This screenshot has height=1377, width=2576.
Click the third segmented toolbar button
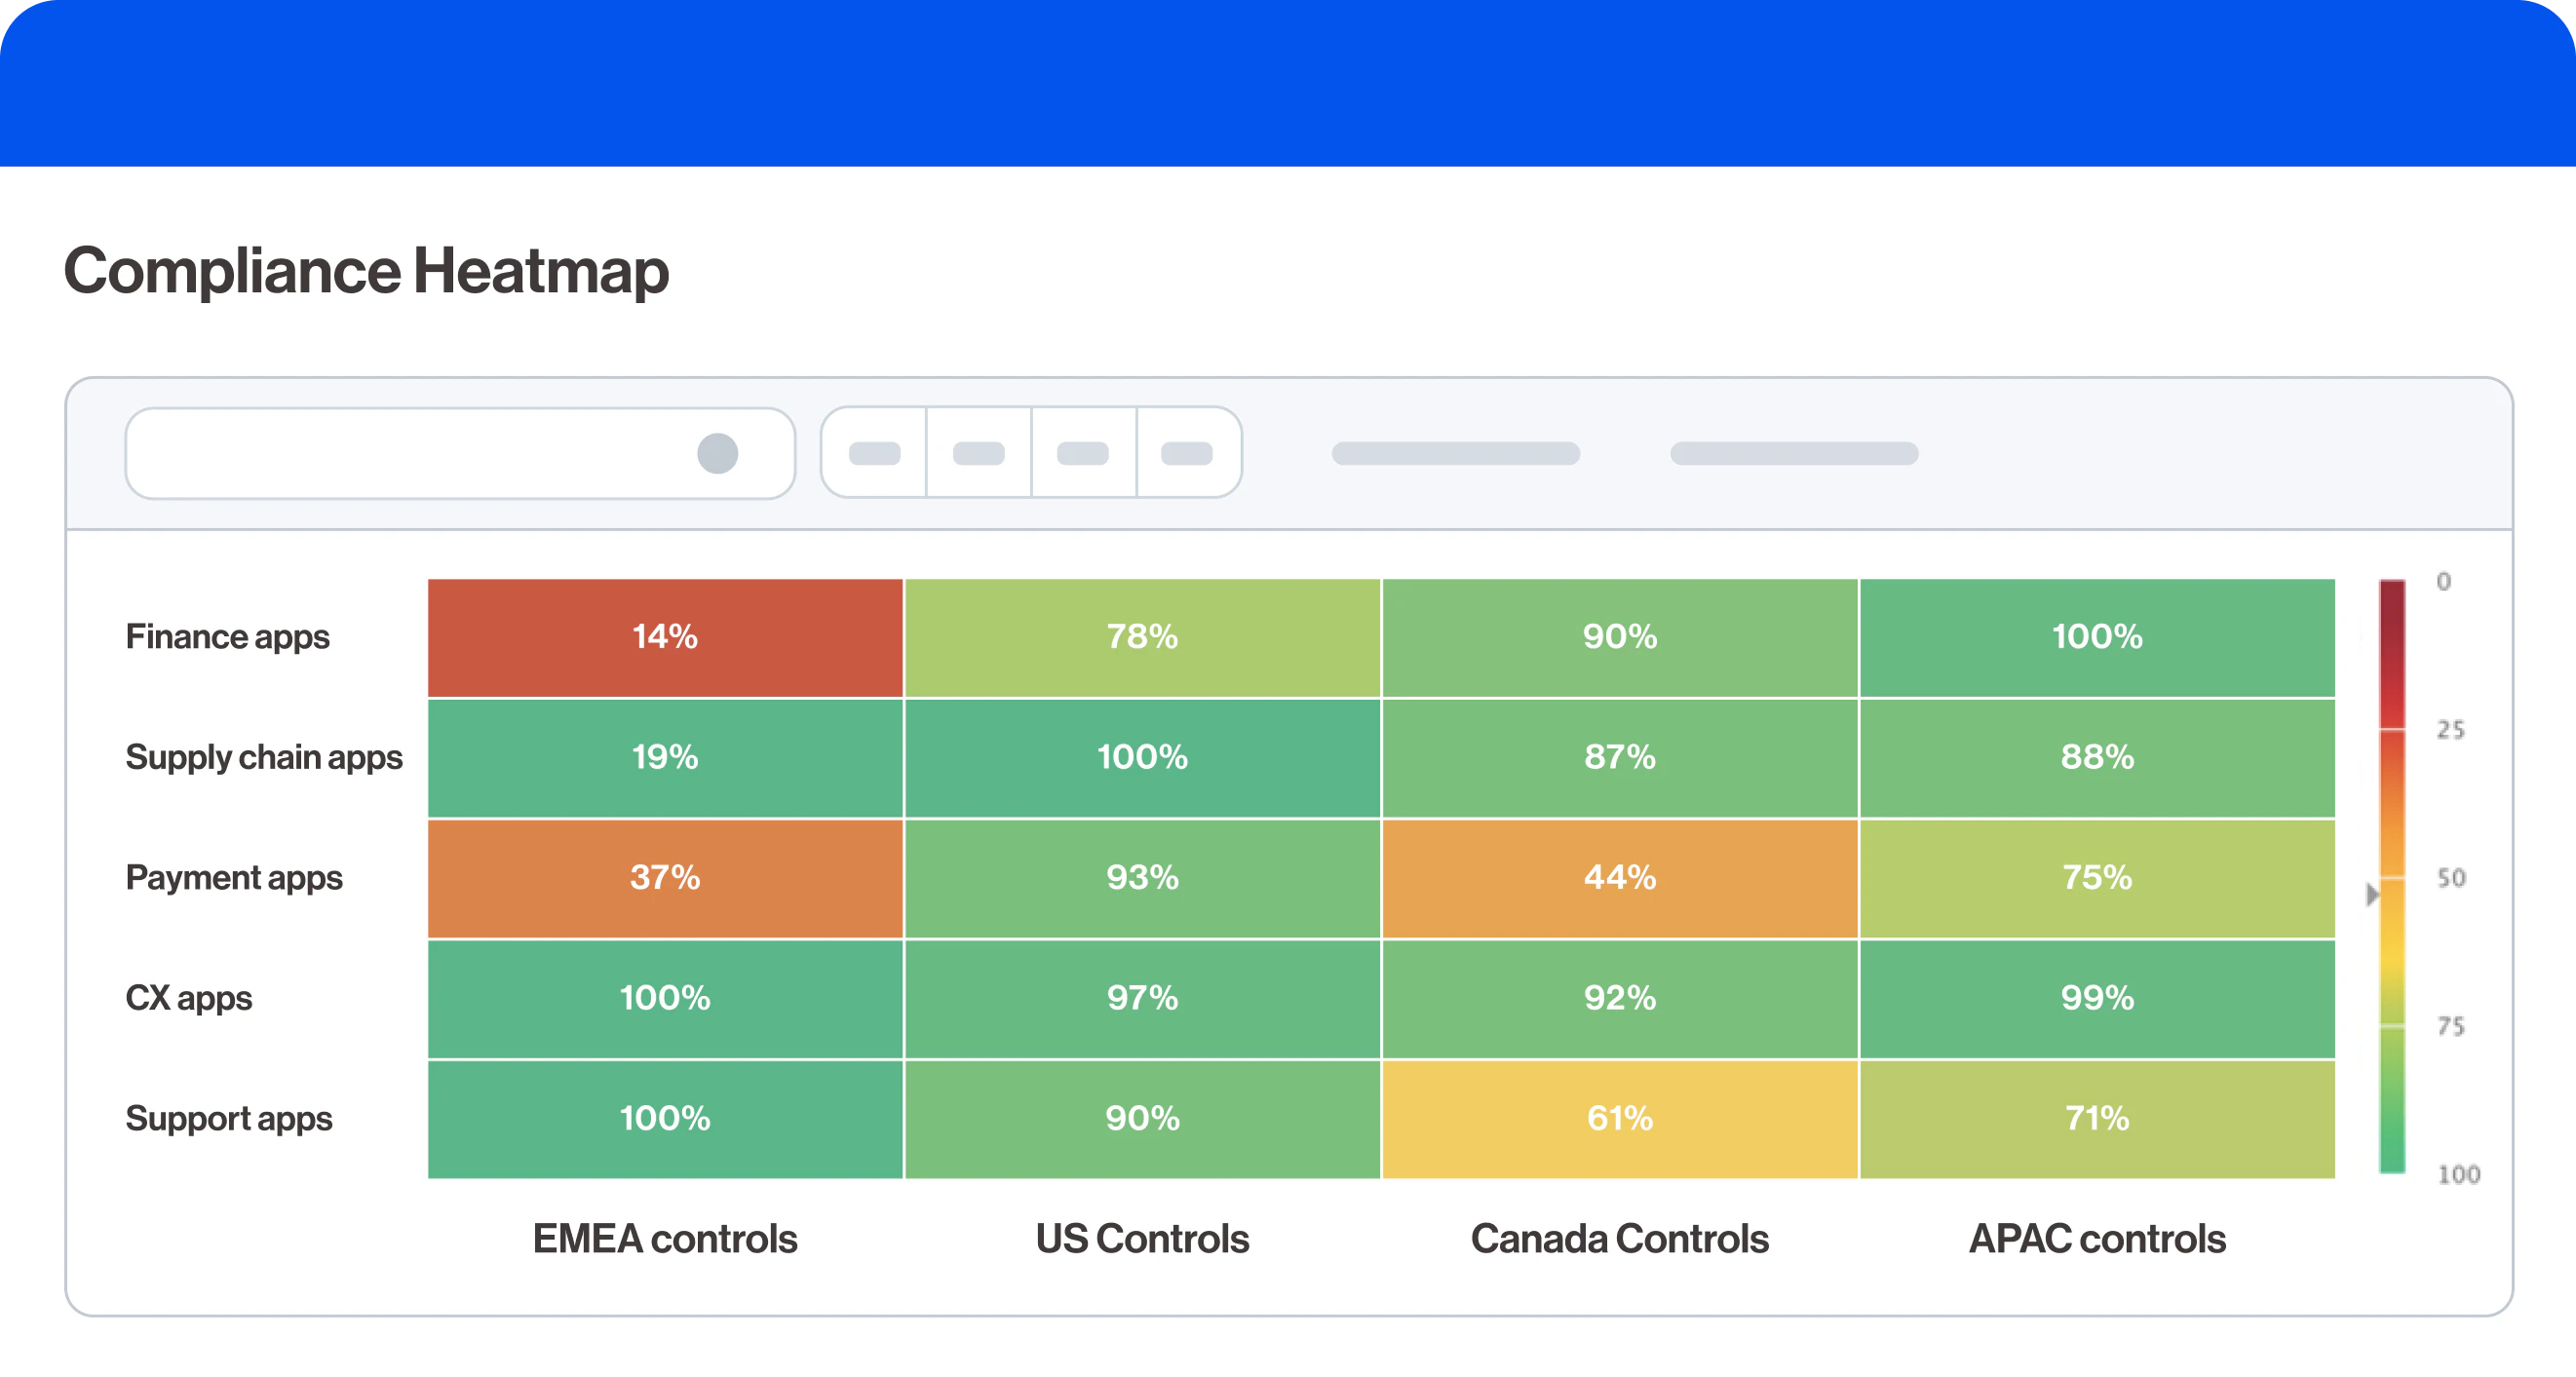coord(1083,453)
